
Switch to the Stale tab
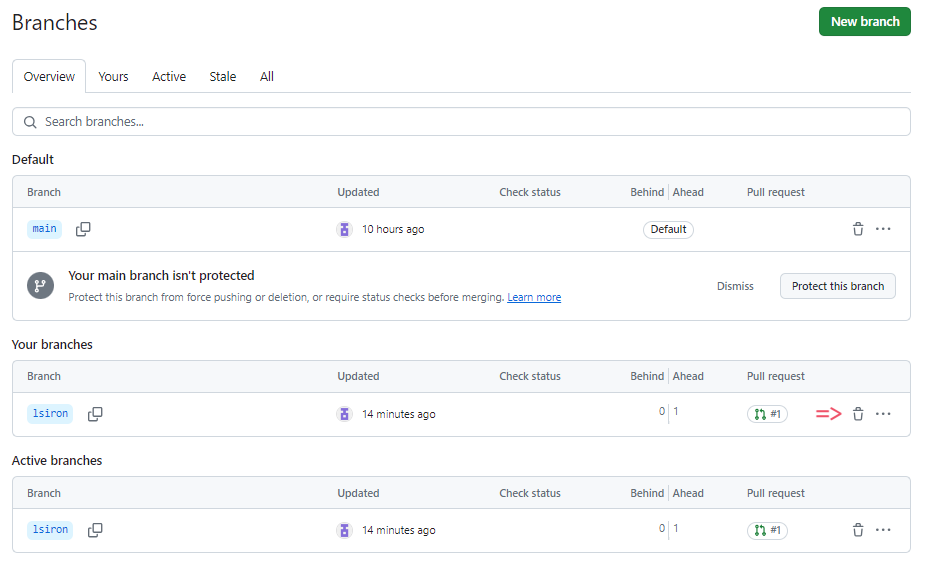point(223,77)
